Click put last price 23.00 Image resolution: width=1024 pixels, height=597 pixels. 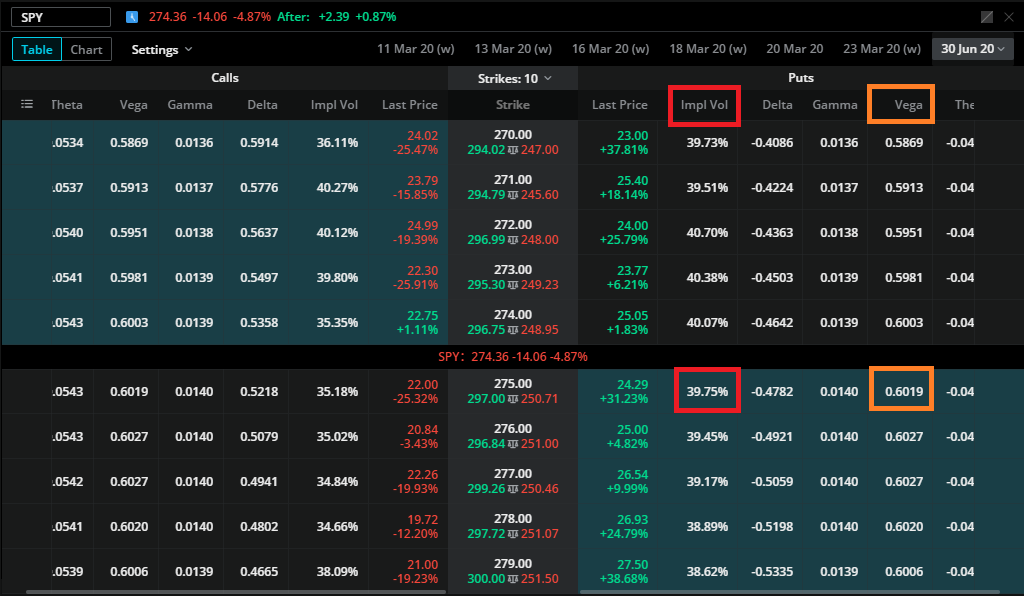(x=632, y=136)
